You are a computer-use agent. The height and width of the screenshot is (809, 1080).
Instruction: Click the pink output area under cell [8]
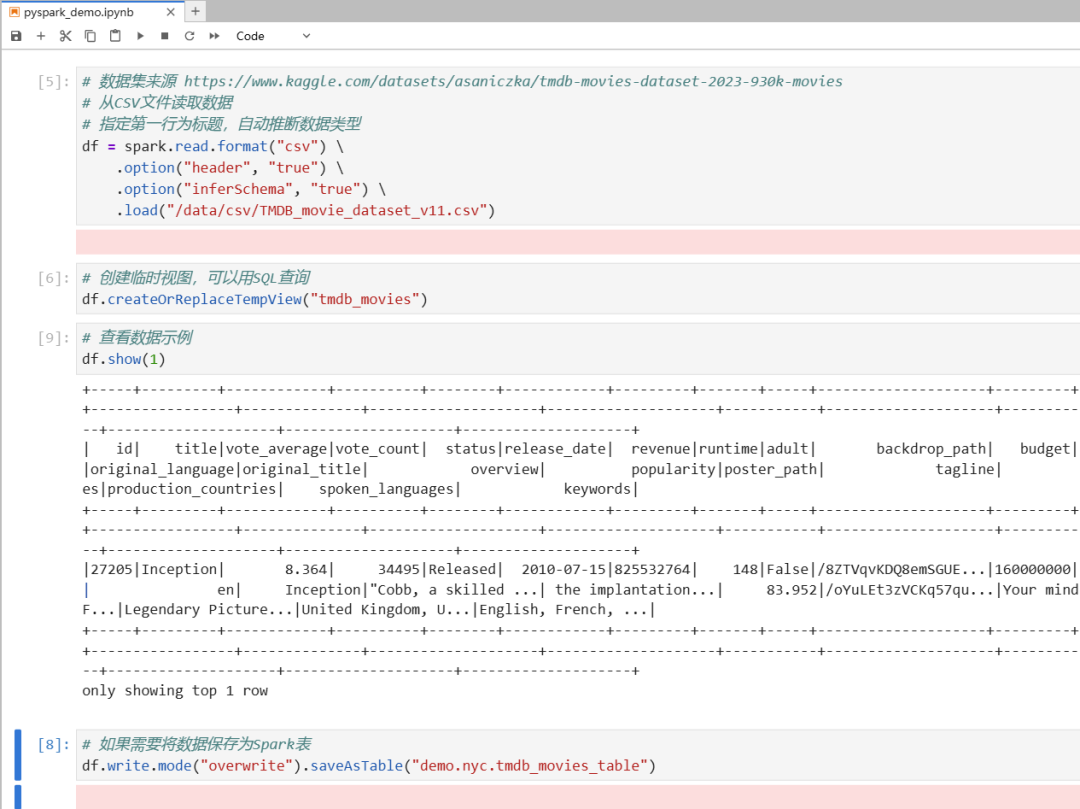pos(578,797)
